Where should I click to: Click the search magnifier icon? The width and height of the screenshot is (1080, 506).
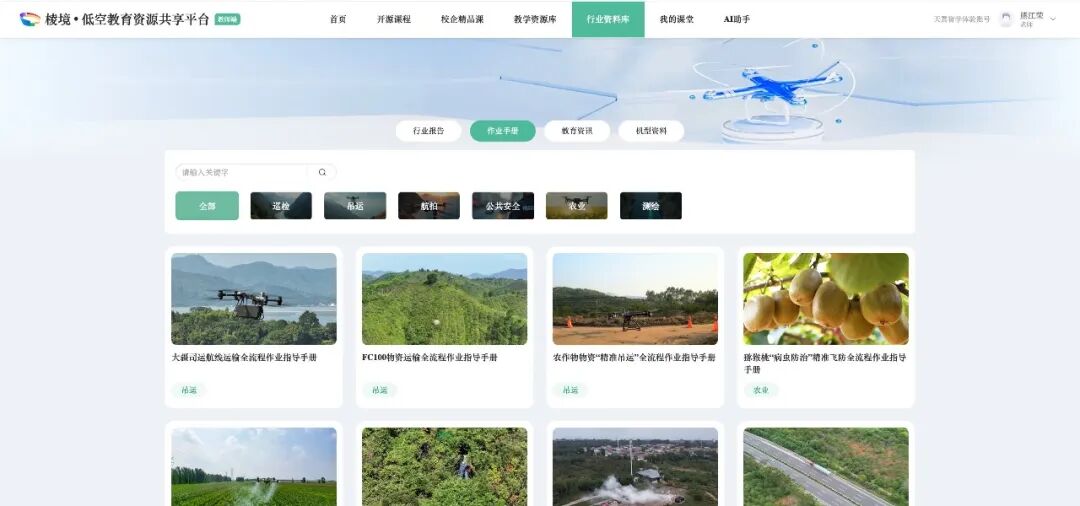[322, 172]
